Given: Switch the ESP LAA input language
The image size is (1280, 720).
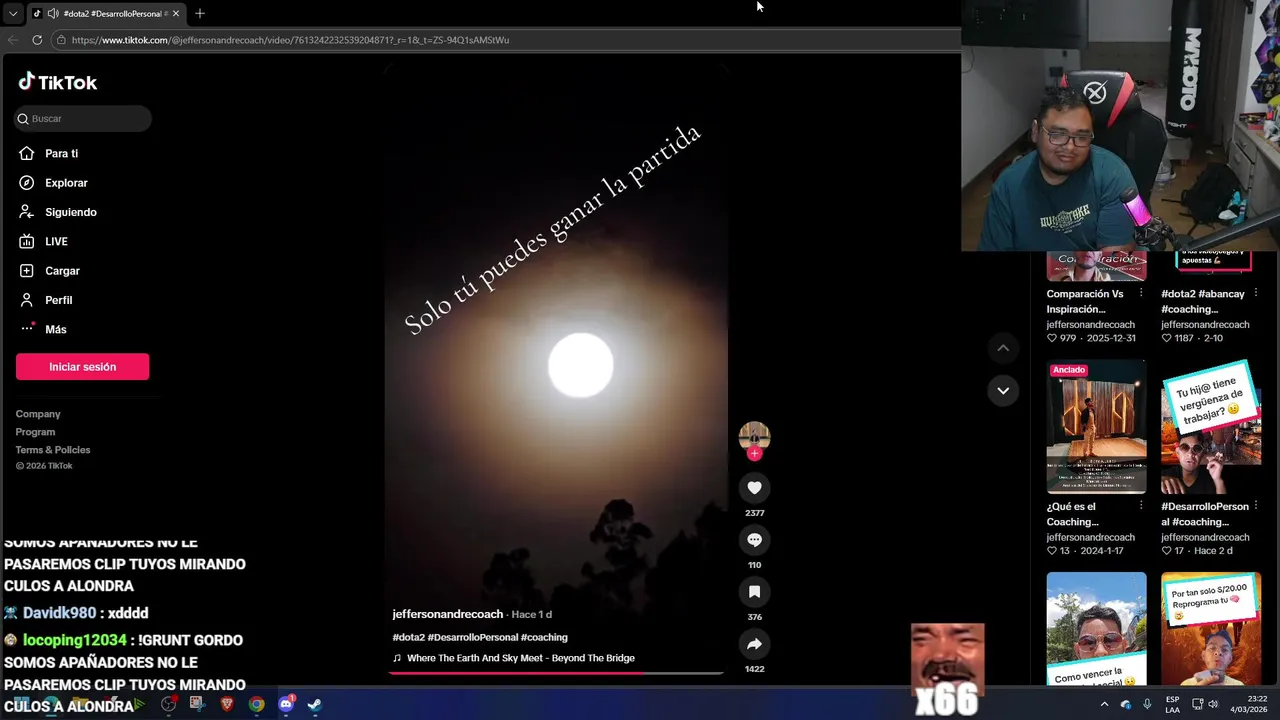Looking at the screenshot, I should click(x=1172, y=704).
